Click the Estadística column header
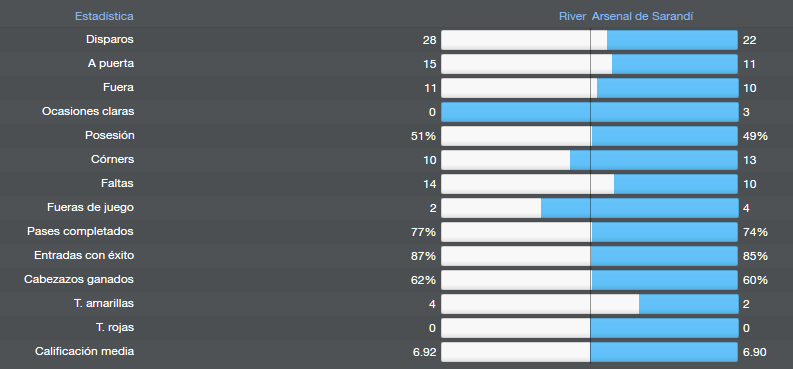The height and width of the screenshot is (369, 793). coord(104,16)
